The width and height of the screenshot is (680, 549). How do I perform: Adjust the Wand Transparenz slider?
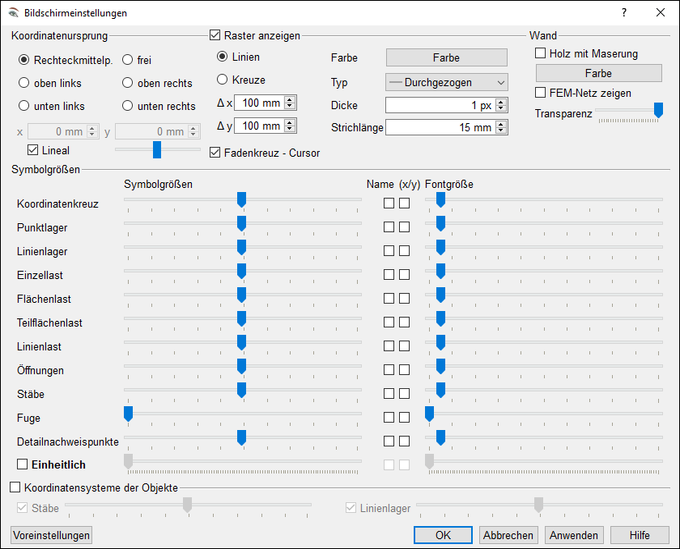tap(657, 110)
